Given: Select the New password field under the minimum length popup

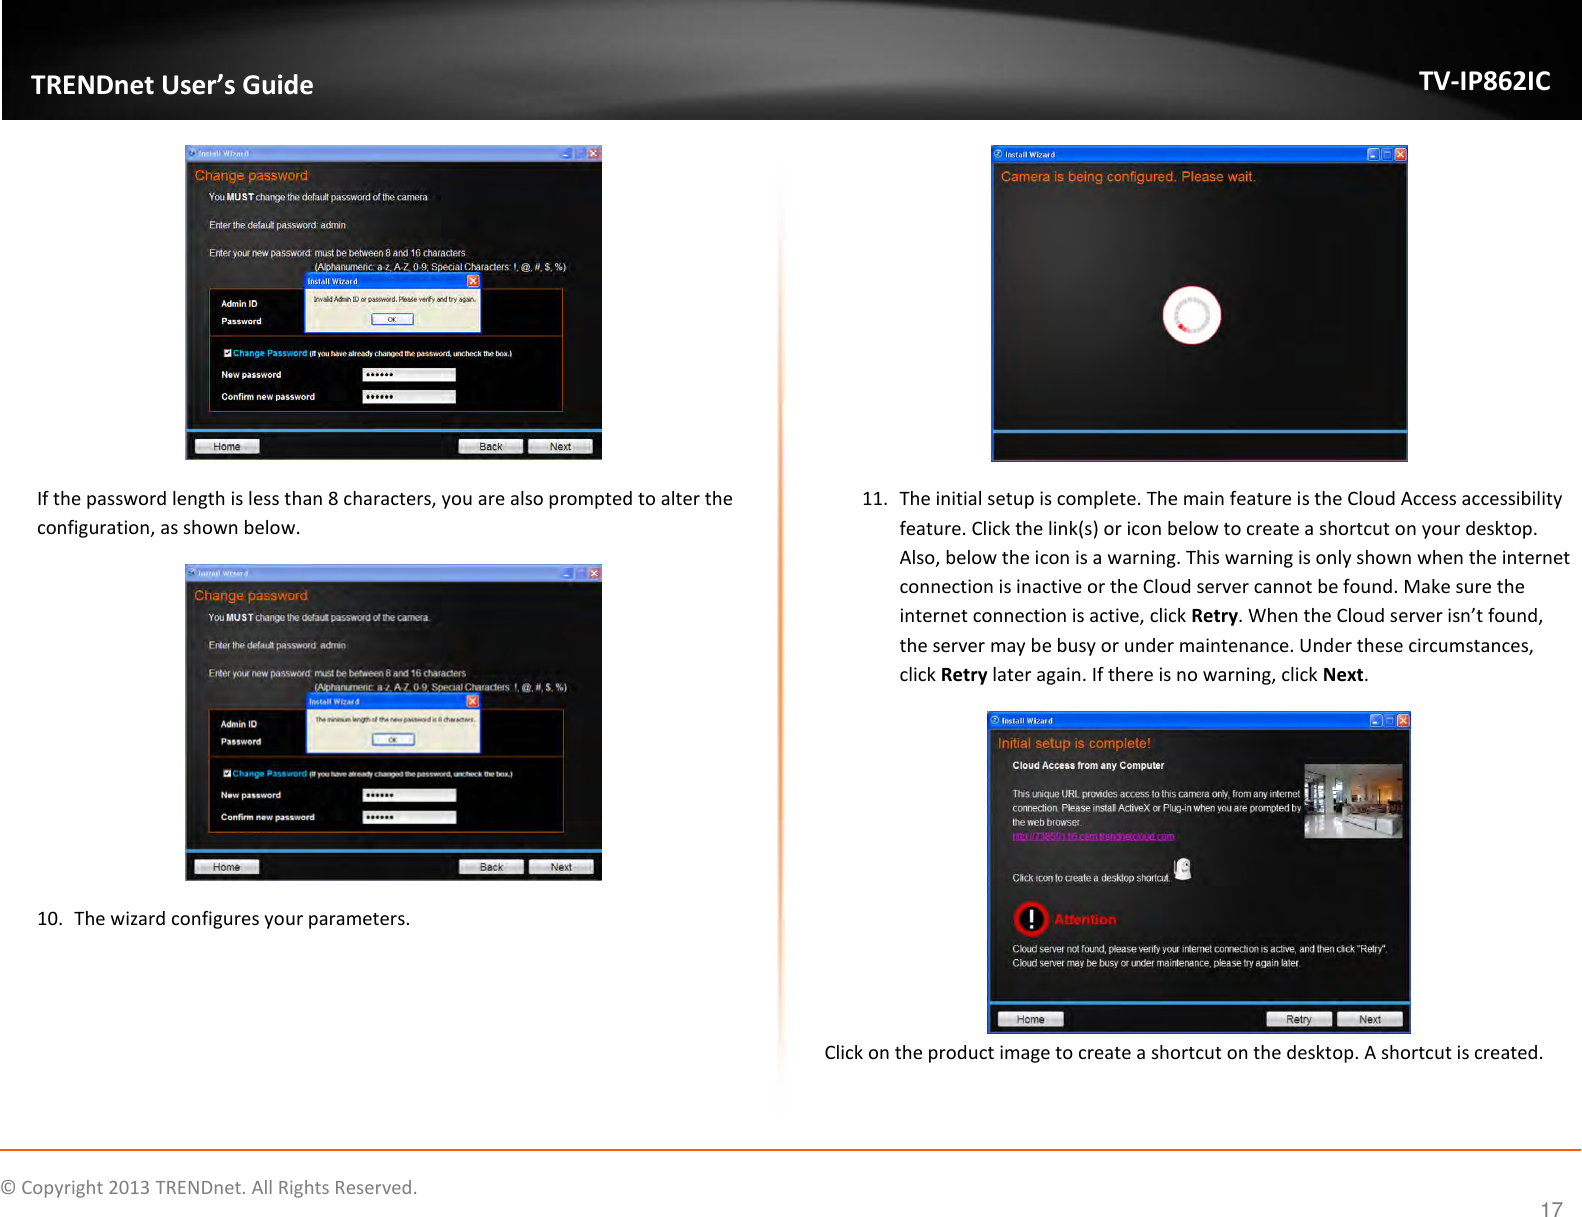Looking at the screenshot, I should (409, 795).
